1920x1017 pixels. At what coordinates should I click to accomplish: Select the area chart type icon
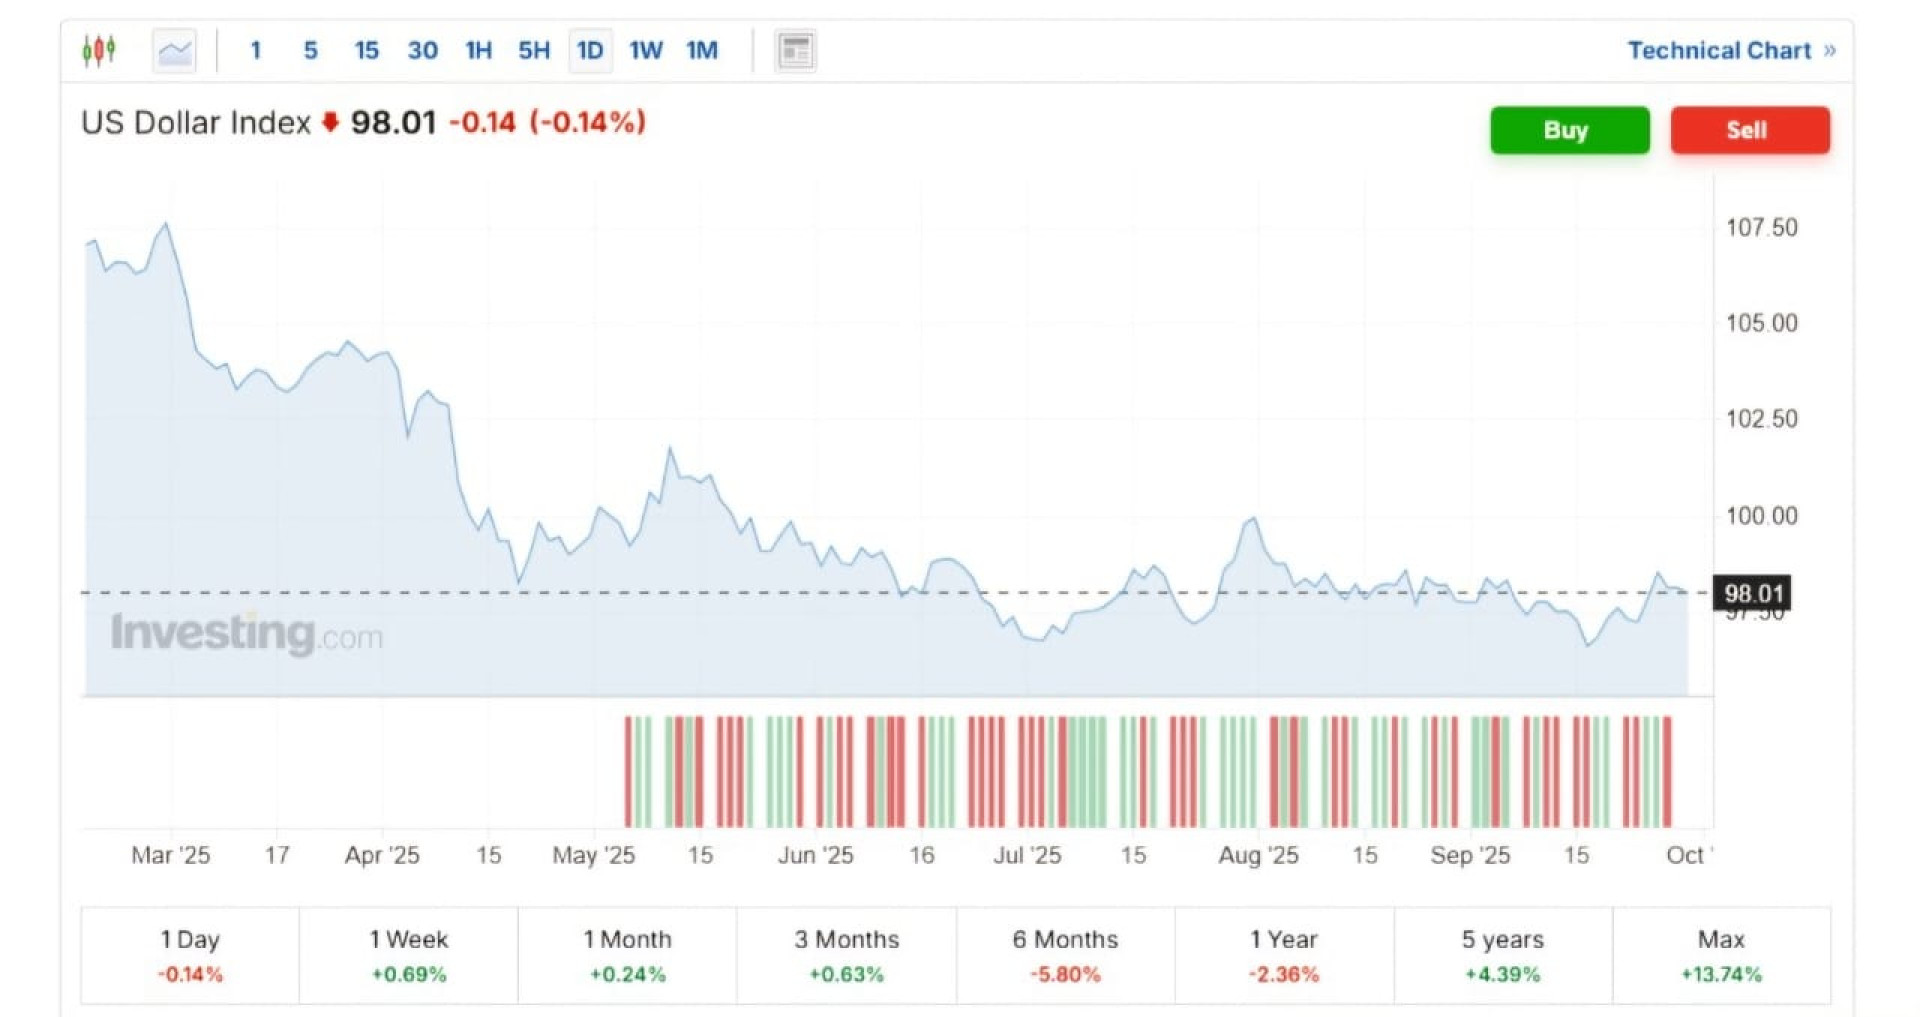175,50
